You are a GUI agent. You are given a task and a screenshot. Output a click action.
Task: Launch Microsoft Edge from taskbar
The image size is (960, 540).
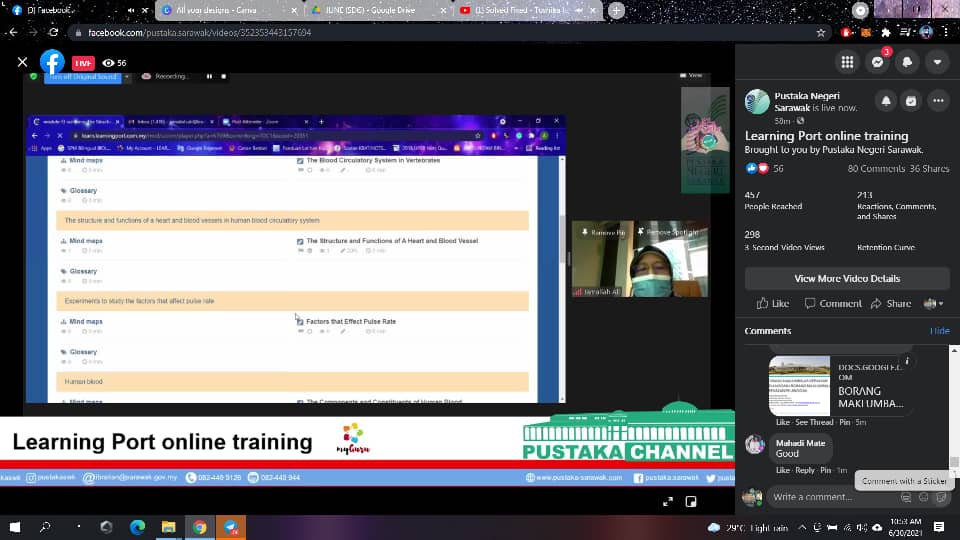coord(138,527)
